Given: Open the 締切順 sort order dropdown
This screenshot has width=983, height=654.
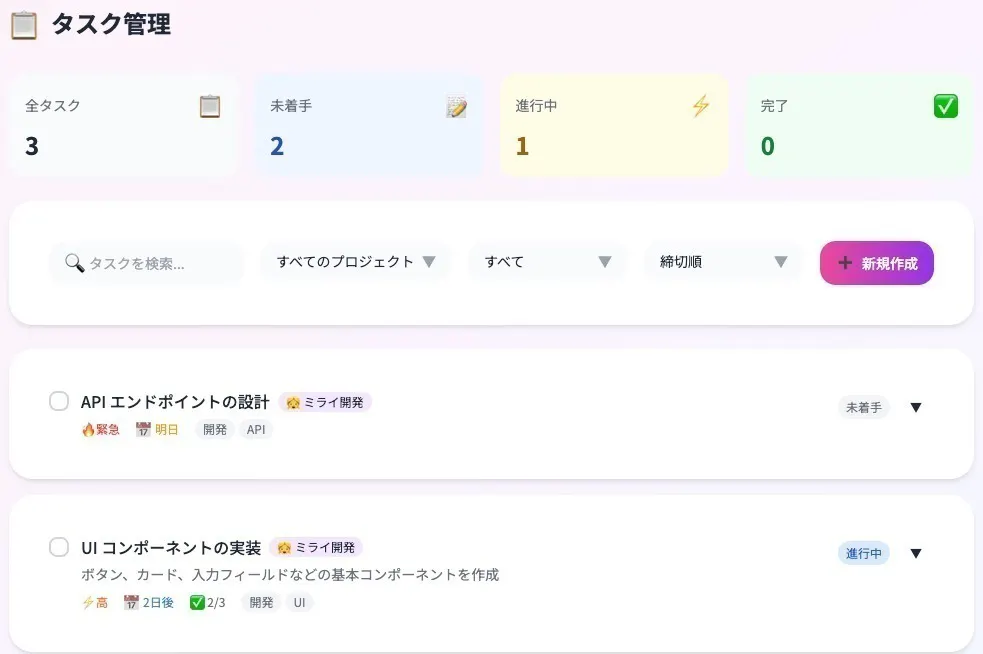Looking at the screenshot, I should coord(723,262).
